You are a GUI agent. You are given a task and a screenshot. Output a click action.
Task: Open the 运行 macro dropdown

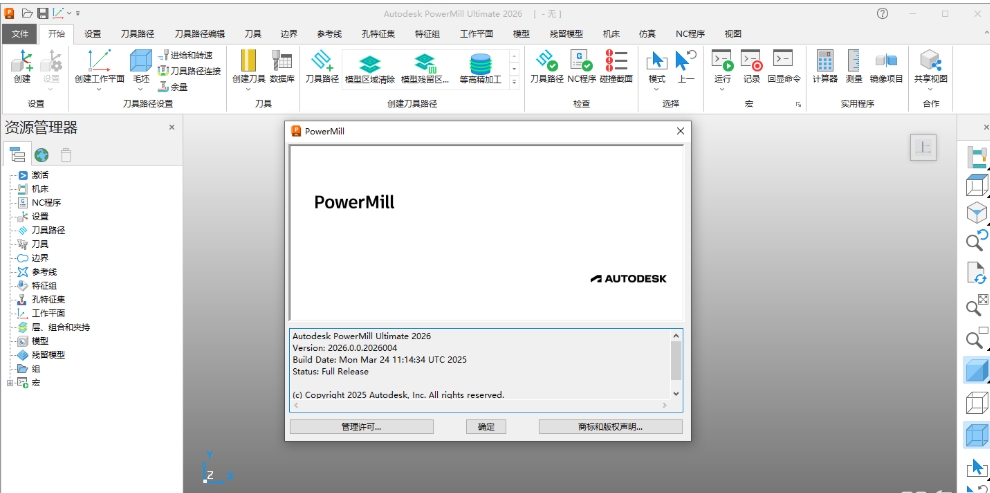point(722,89)
